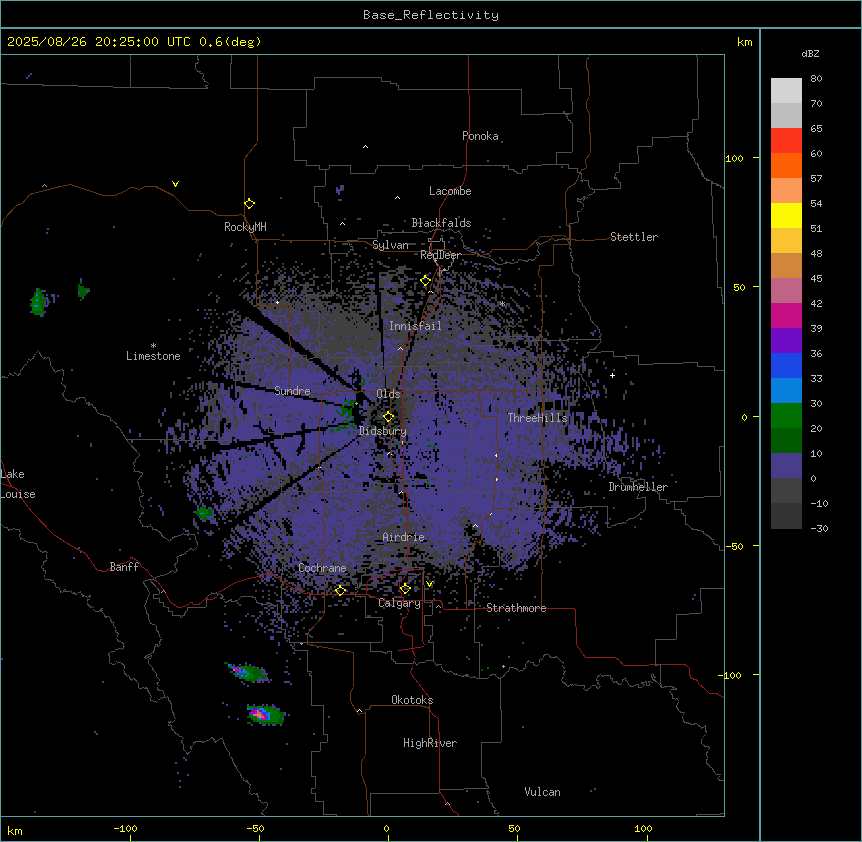862x842 pixels.
Task: Click the RockyMH city label
Action: 245,227
